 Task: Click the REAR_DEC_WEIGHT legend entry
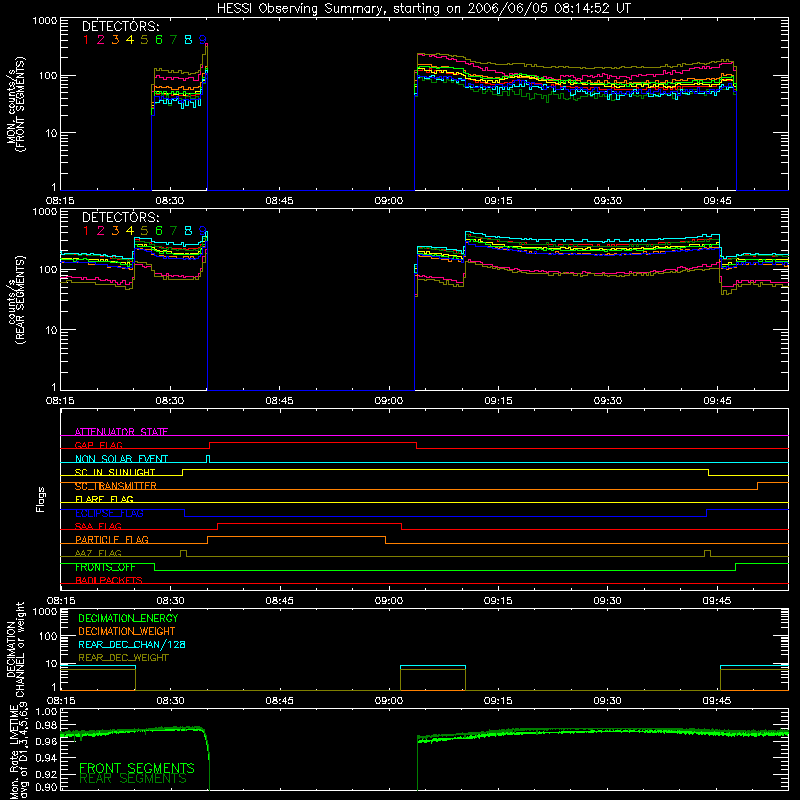123,658
